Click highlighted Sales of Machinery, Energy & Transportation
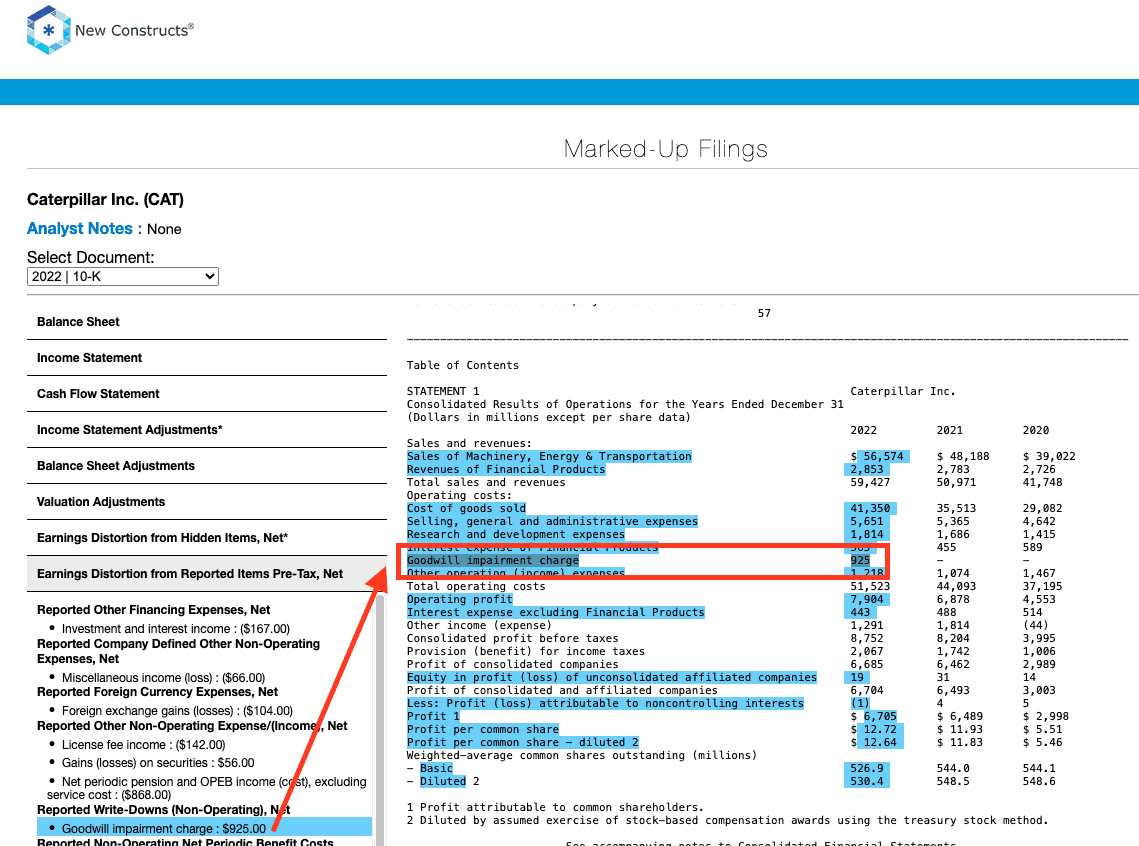The height and width of the screenshot is (846, 1139). [549, 457]
